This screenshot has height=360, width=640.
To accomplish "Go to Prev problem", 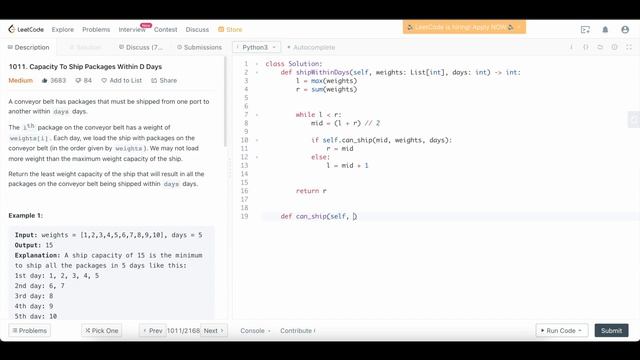I will (x=153, y=331).
